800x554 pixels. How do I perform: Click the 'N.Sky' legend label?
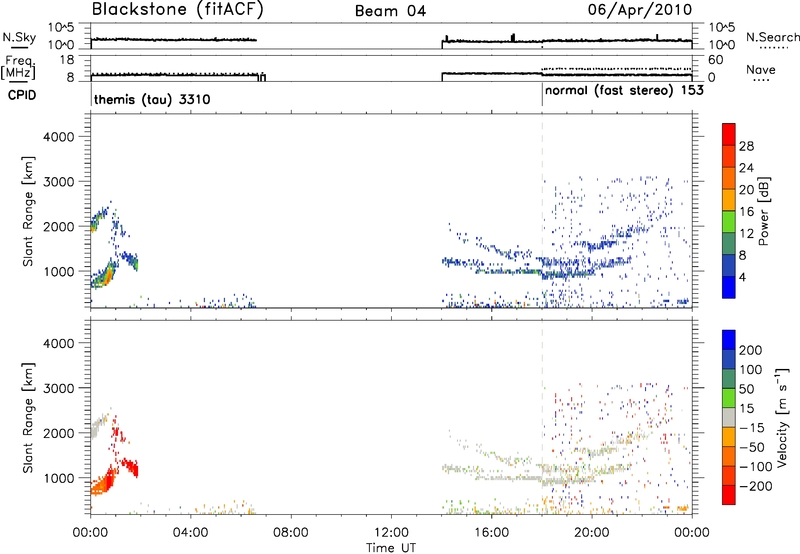(x=19, y=37)
